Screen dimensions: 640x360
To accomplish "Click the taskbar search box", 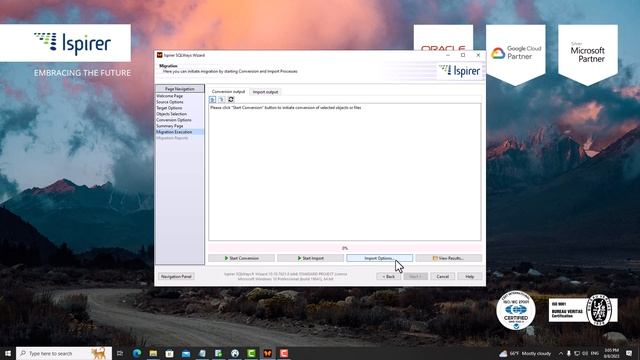I will (64, 353).
